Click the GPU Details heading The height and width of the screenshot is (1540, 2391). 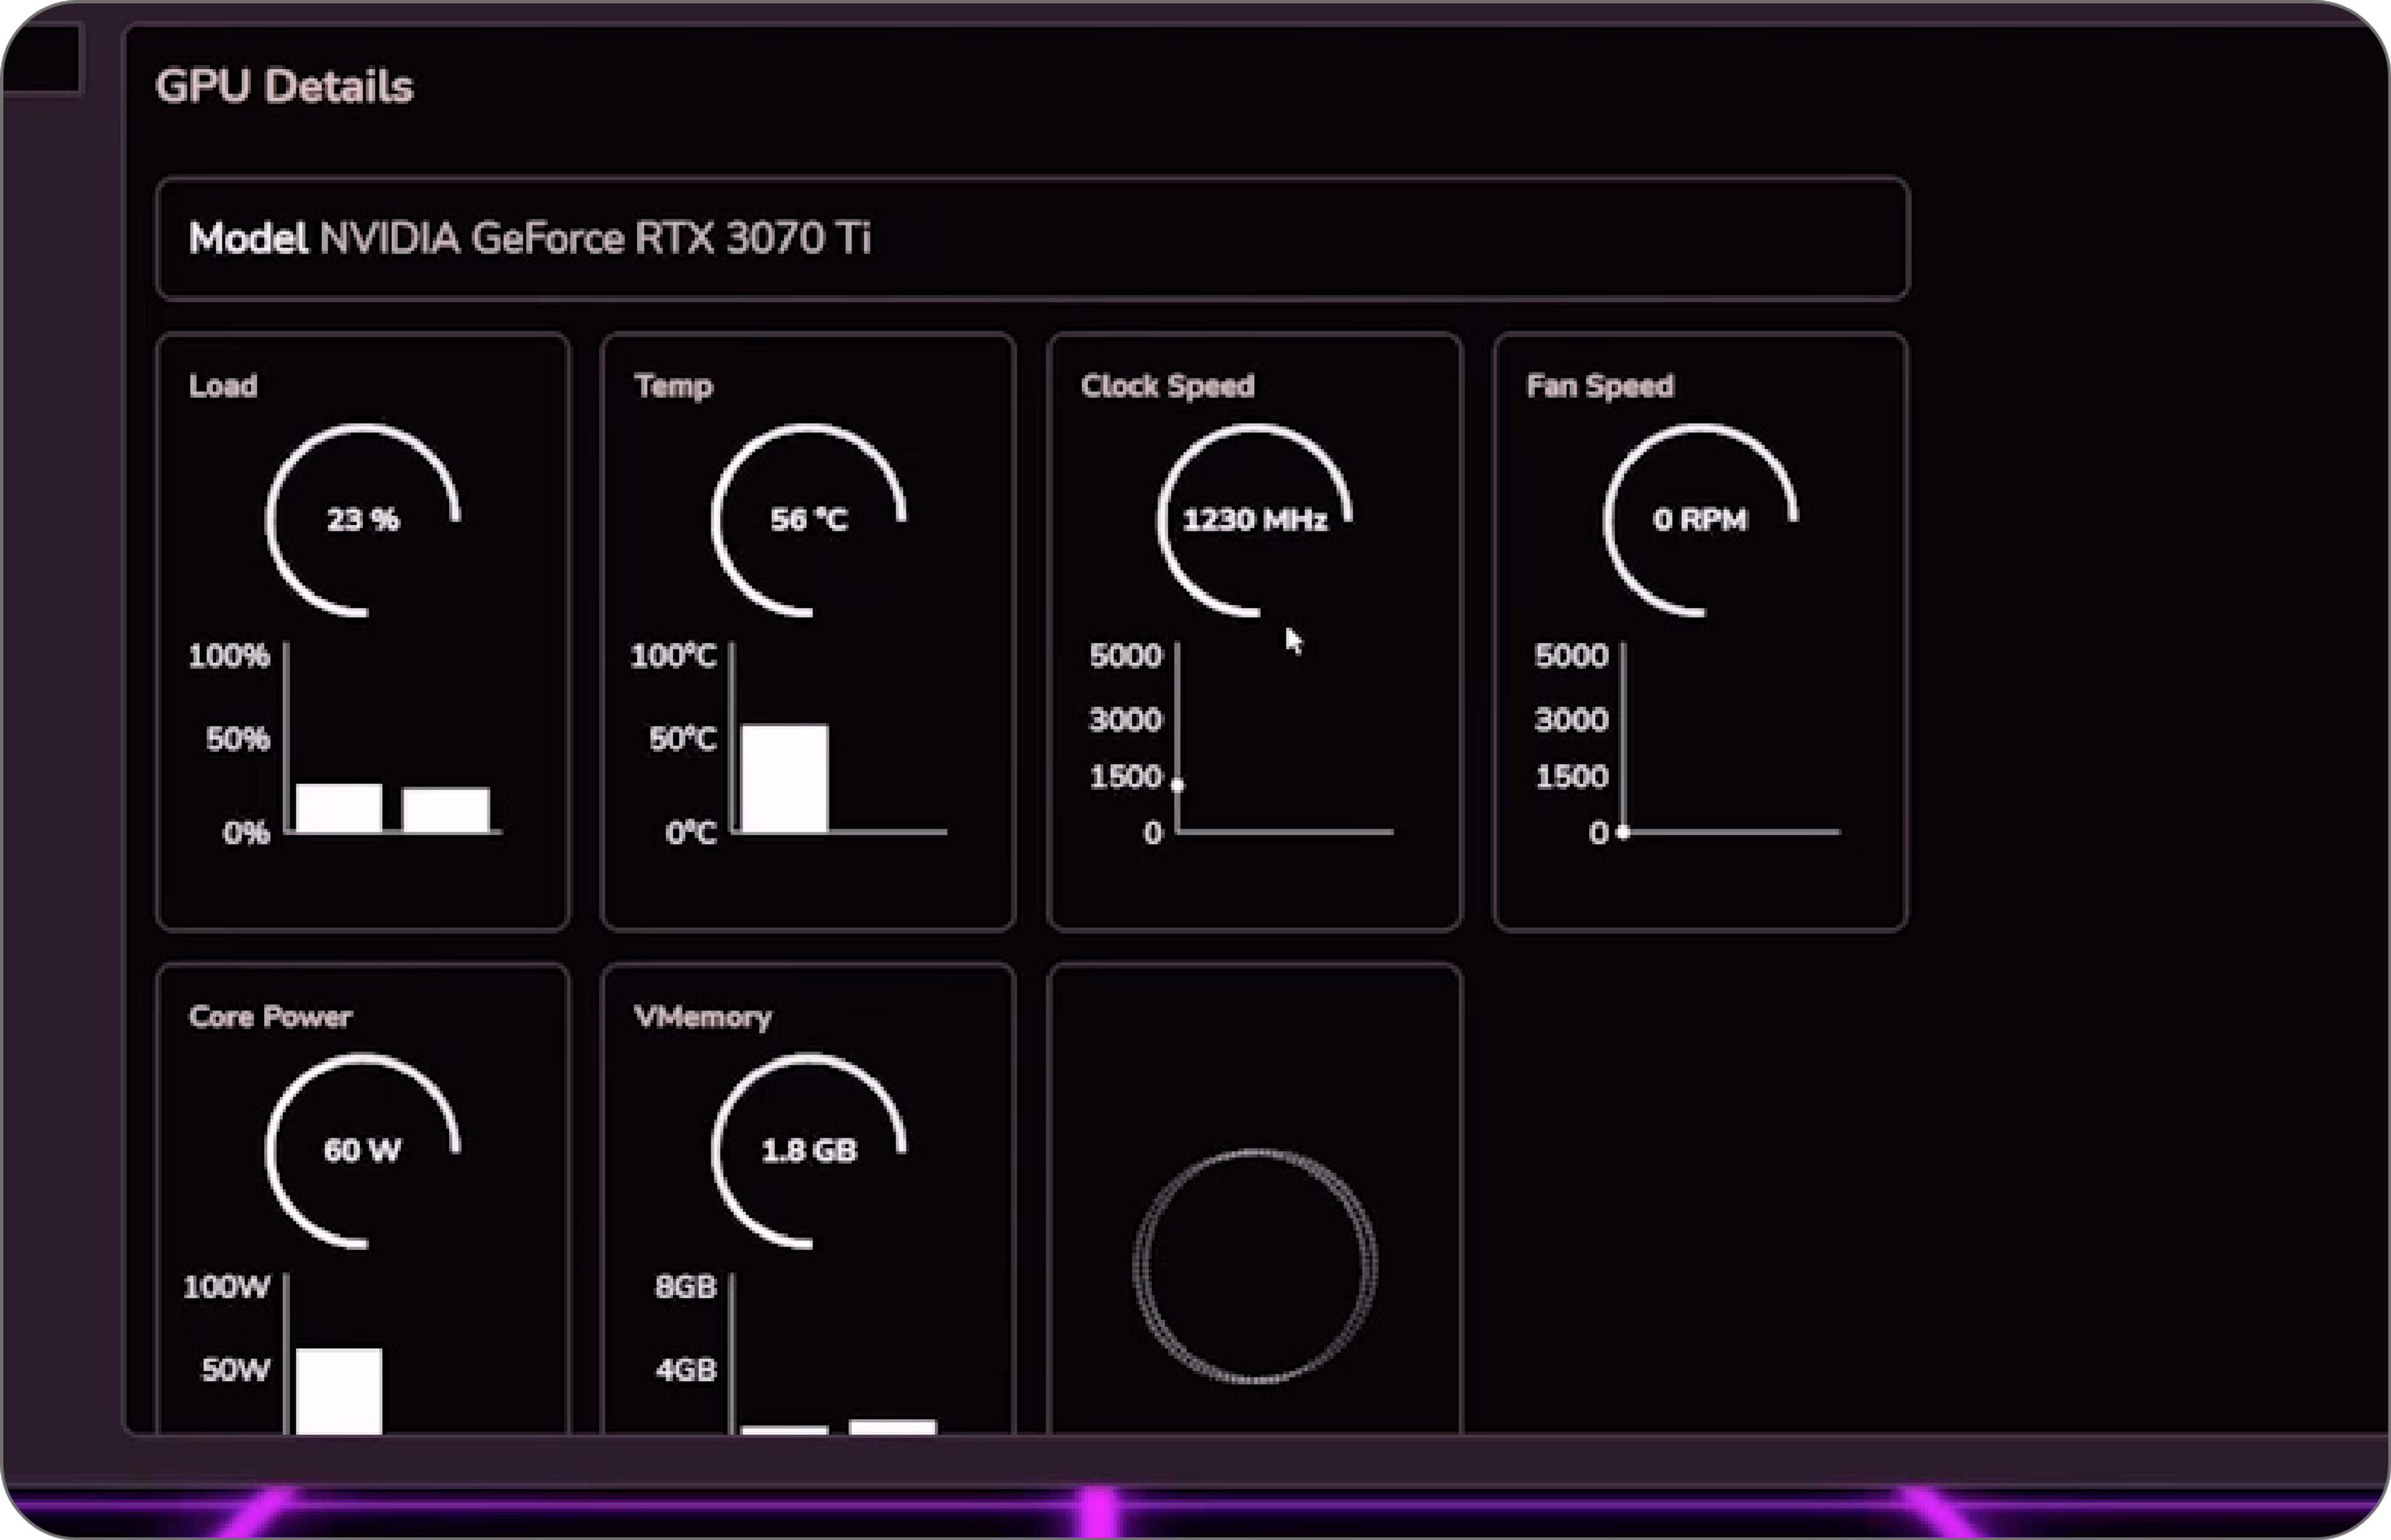coord(284,87)
